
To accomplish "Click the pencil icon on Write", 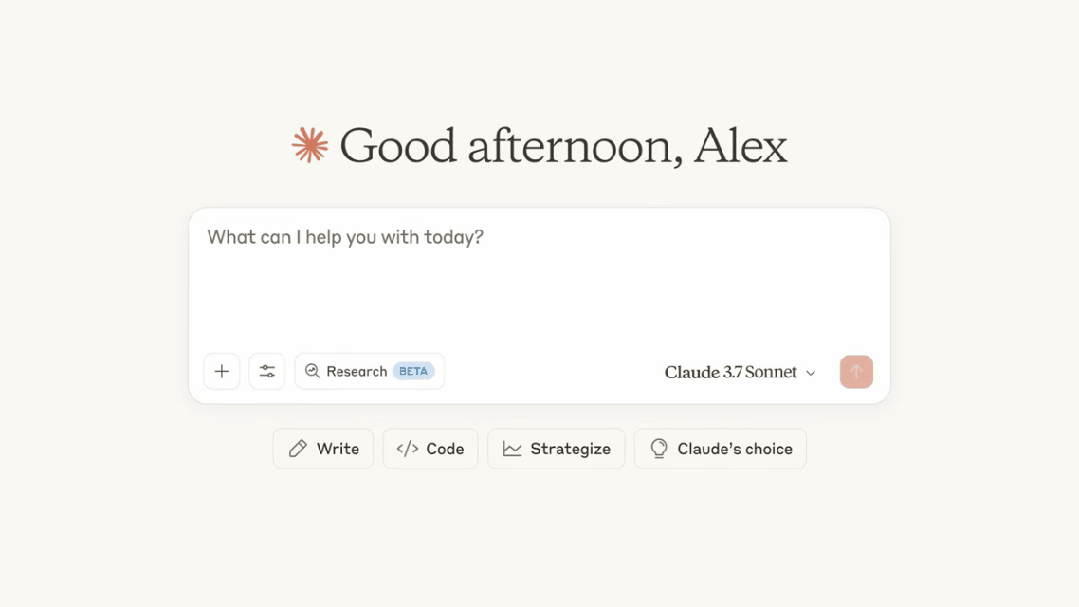I will 298,449.
